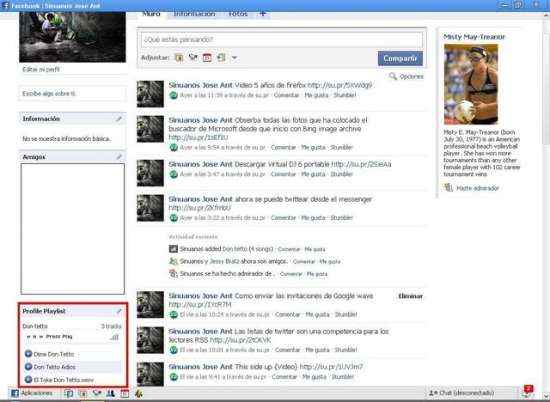Click the Facebook logo icon in bottom bar
The width and height of the screenshot is (550, 402).
[x=14, y=393]
